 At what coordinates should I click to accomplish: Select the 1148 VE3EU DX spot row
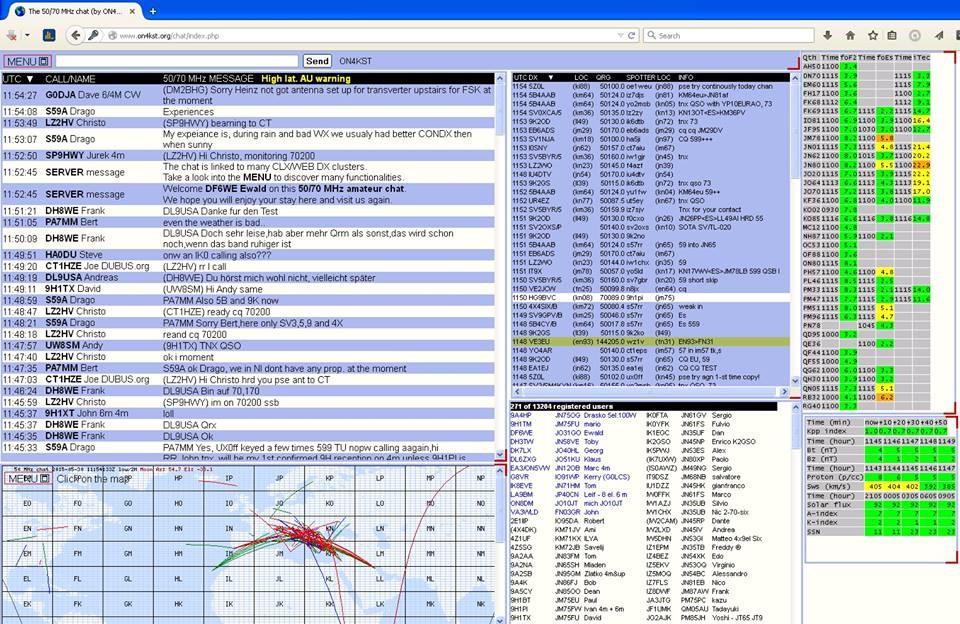point(650,342)
